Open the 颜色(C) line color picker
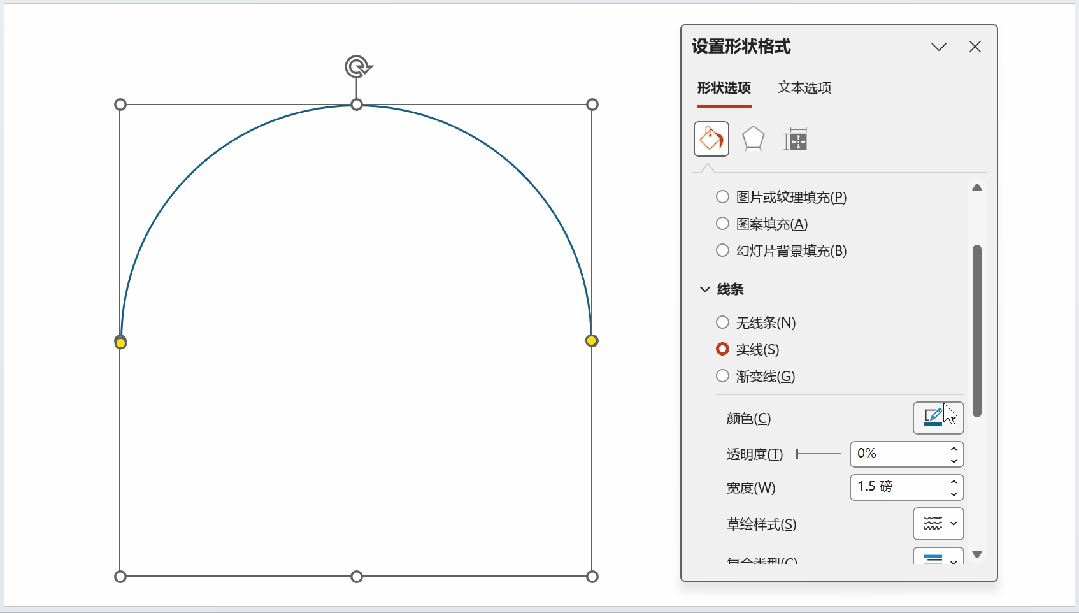Viewport: 1079px width, 613px height. point(938,418)
